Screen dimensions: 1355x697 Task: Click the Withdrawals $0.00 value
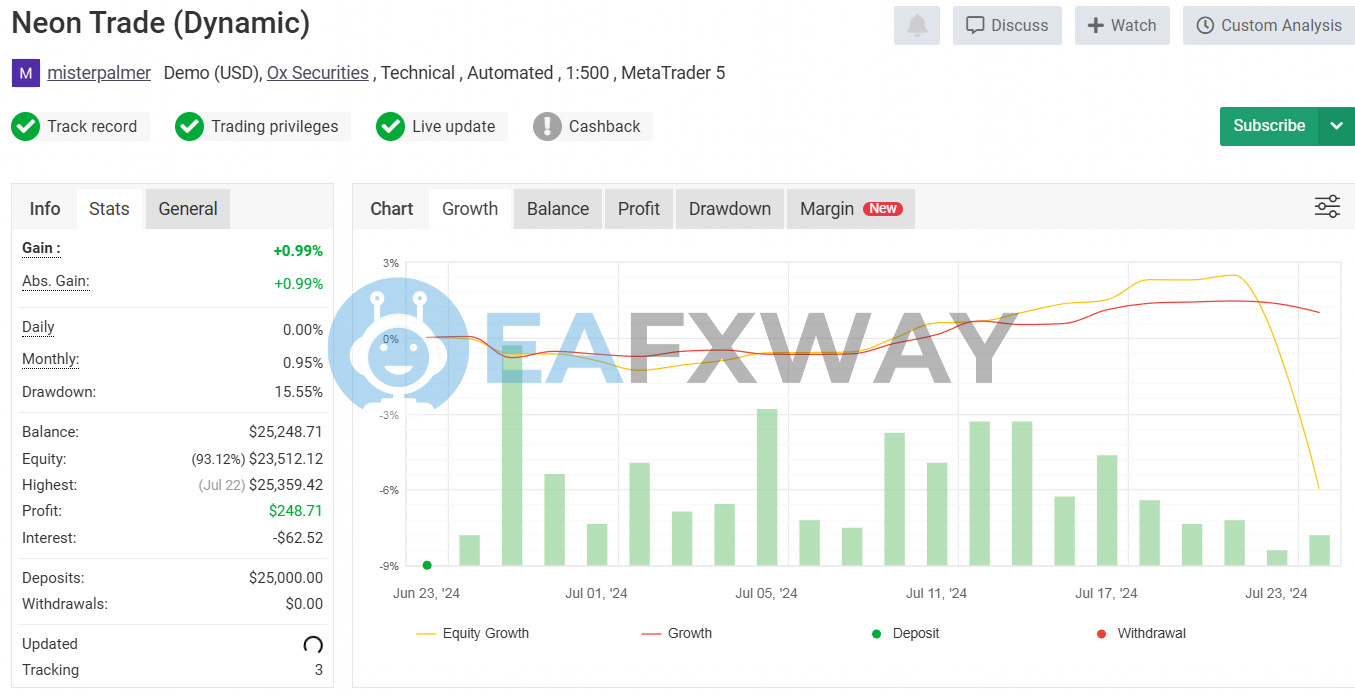point(304,604)
